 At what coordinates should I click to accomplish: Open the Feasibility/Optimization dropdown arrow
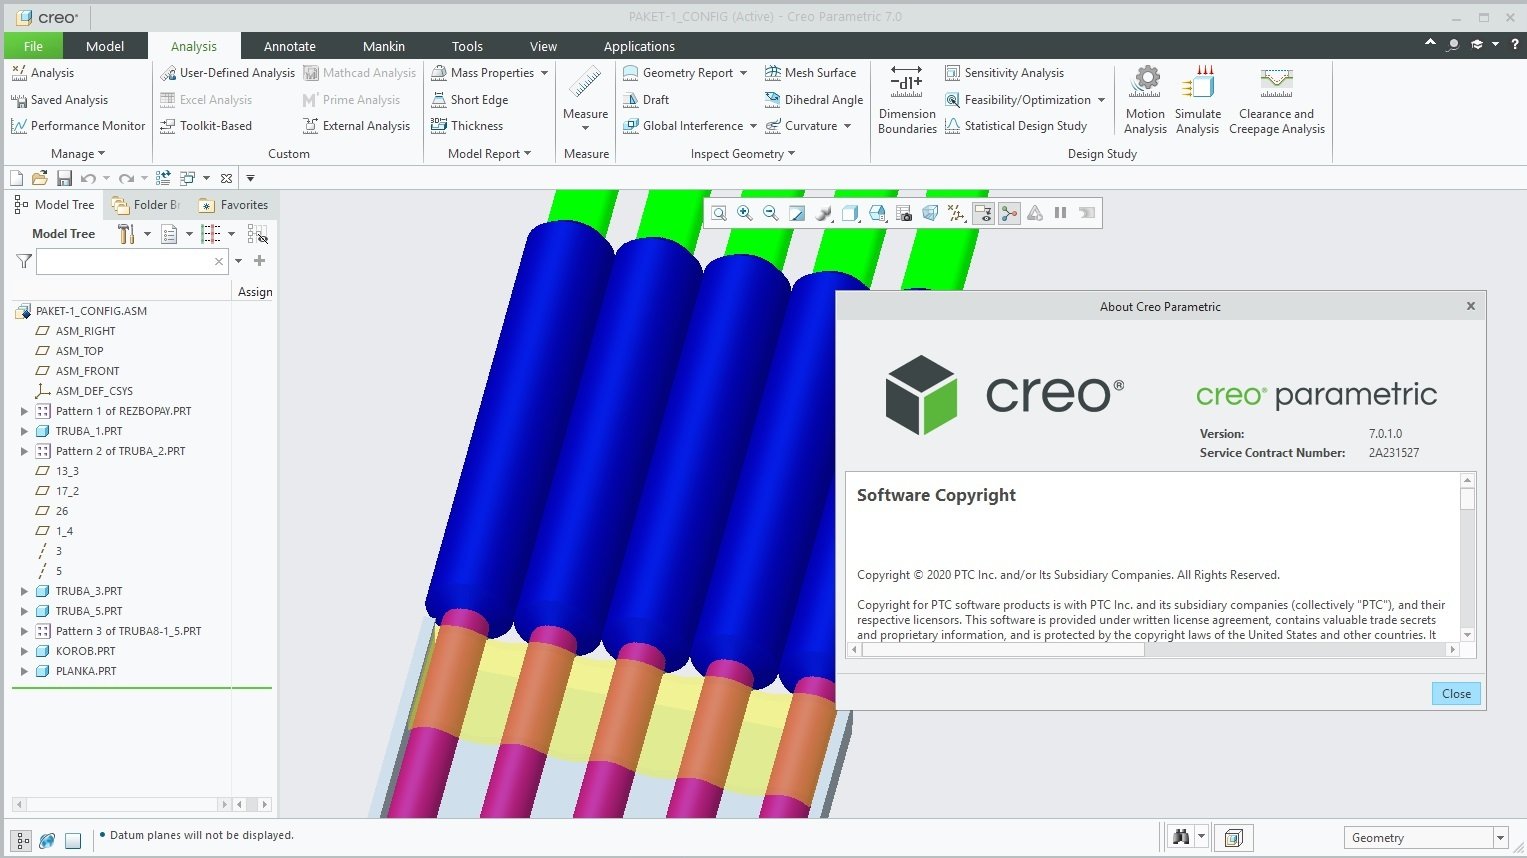1101,100
